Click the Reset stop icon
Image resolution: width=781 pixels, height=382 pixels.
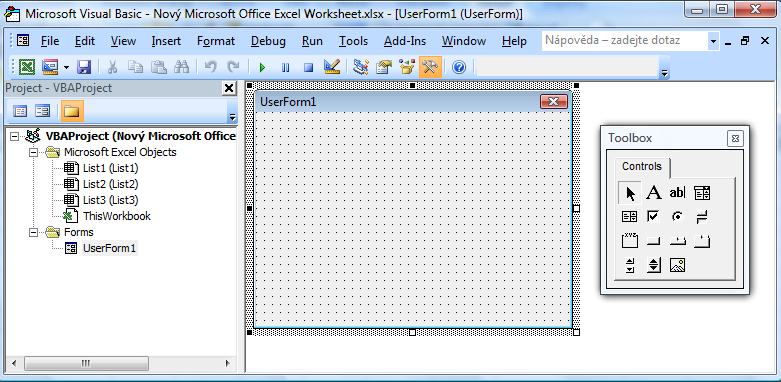(308, 67)
